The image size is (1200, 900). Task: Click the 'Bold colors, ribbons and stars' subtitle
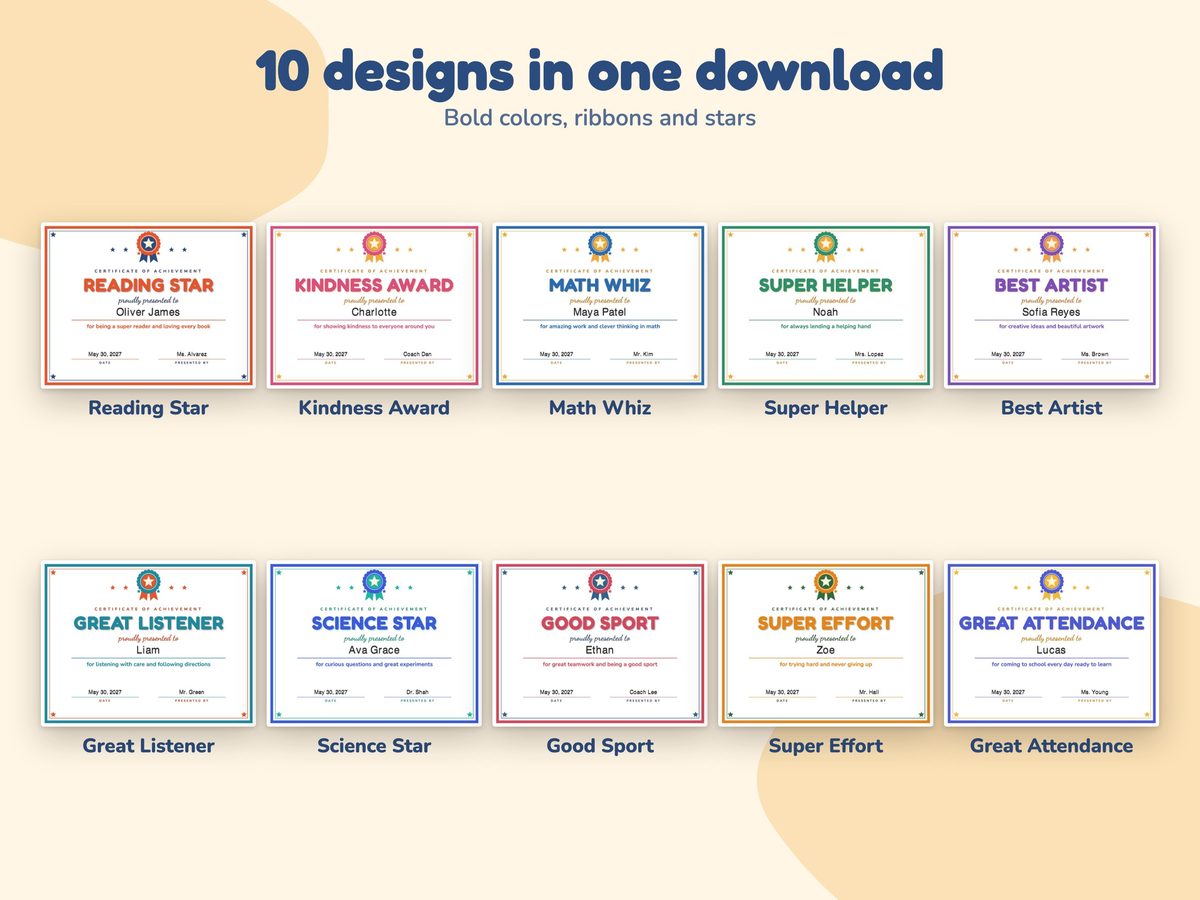click(600, 118)
